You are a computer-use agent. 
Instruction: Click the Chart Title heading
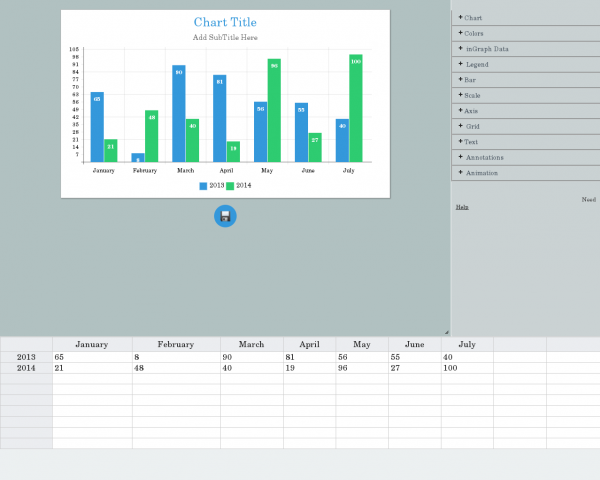tap(225, 22)
